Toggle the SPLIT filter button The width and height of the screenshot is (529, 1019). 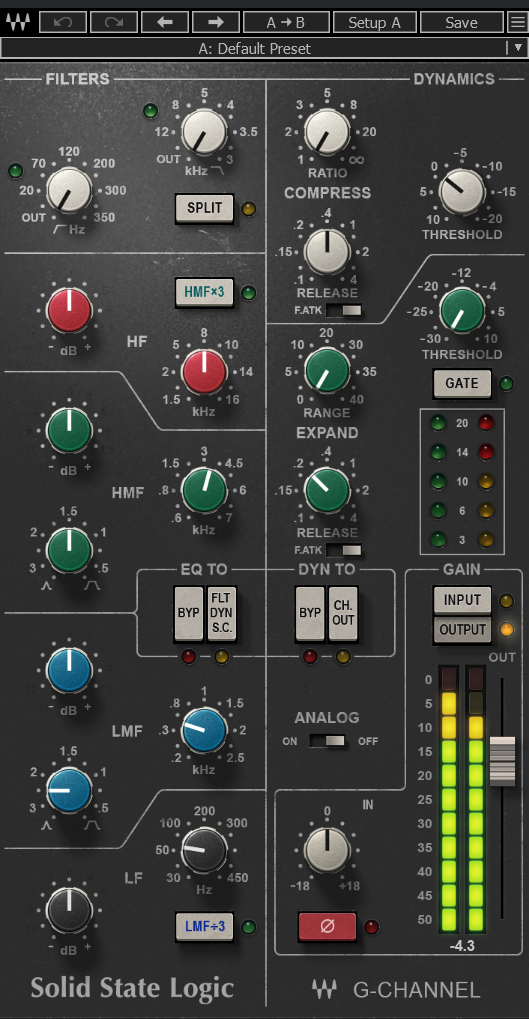pos(205,209)
